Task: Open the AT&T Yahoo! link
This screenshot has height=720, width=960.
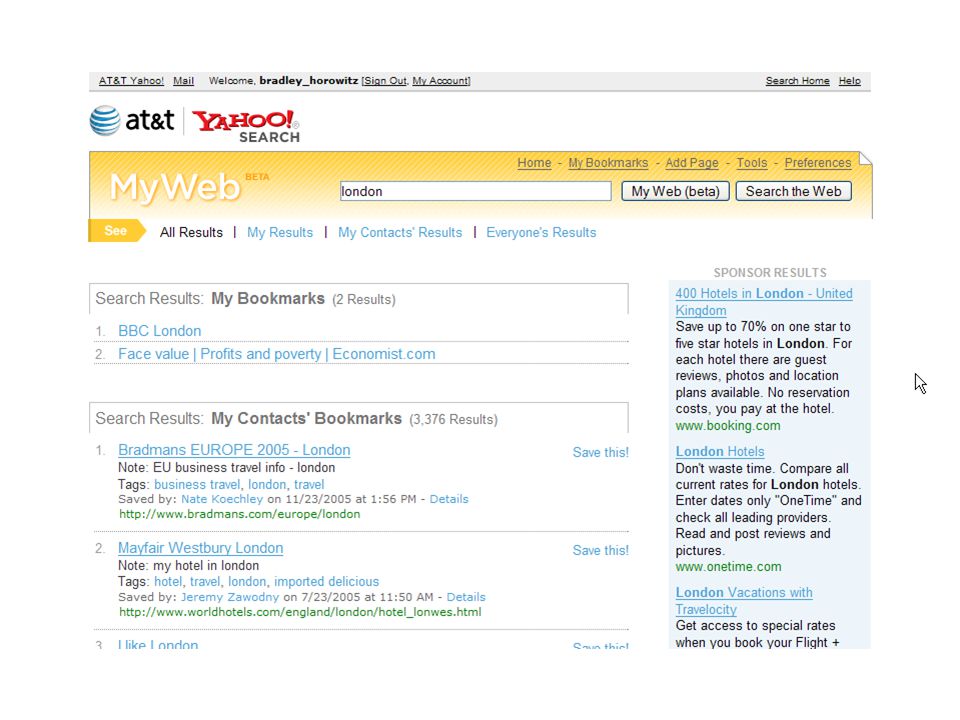Action: [x=131, y=81]
